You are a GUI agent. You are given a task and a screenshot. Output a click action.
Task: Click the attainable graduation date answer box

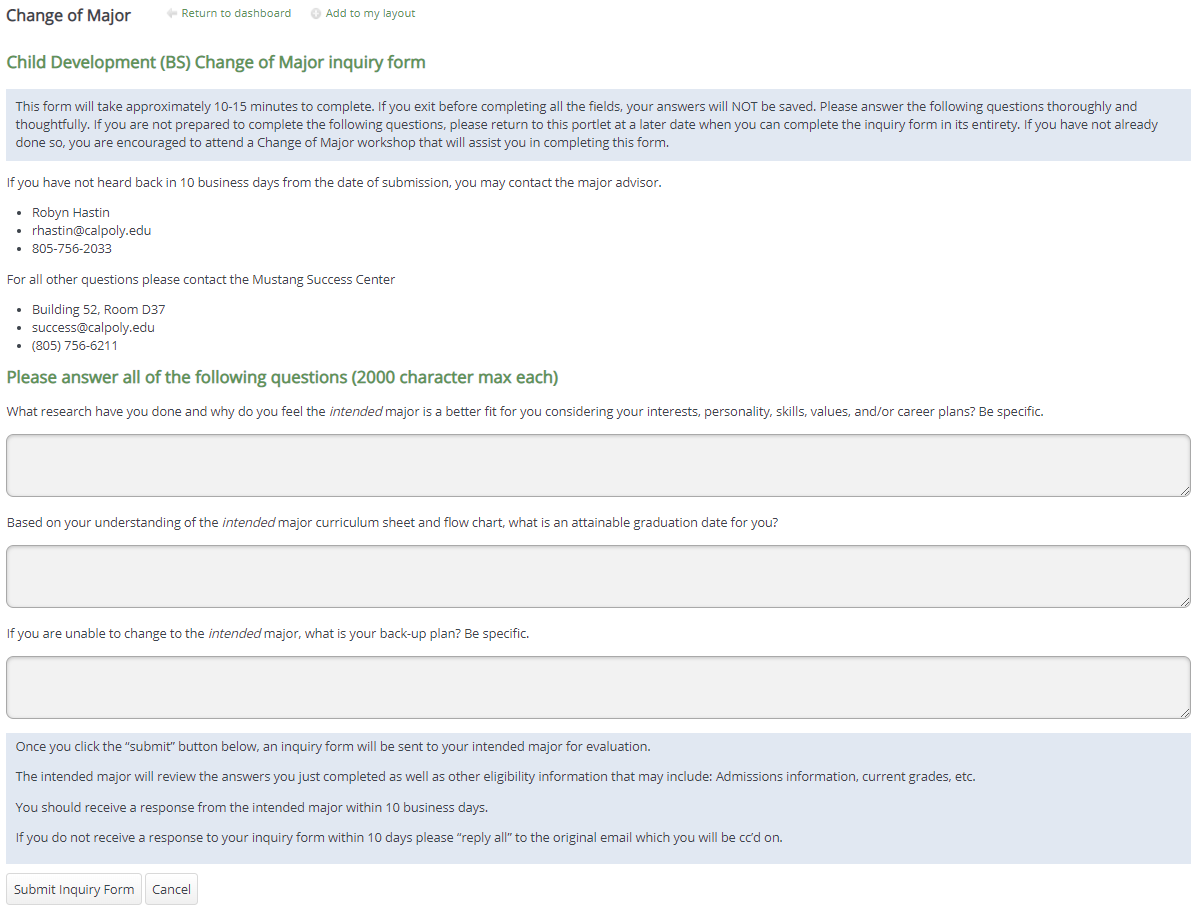click(x=597, y=576)
